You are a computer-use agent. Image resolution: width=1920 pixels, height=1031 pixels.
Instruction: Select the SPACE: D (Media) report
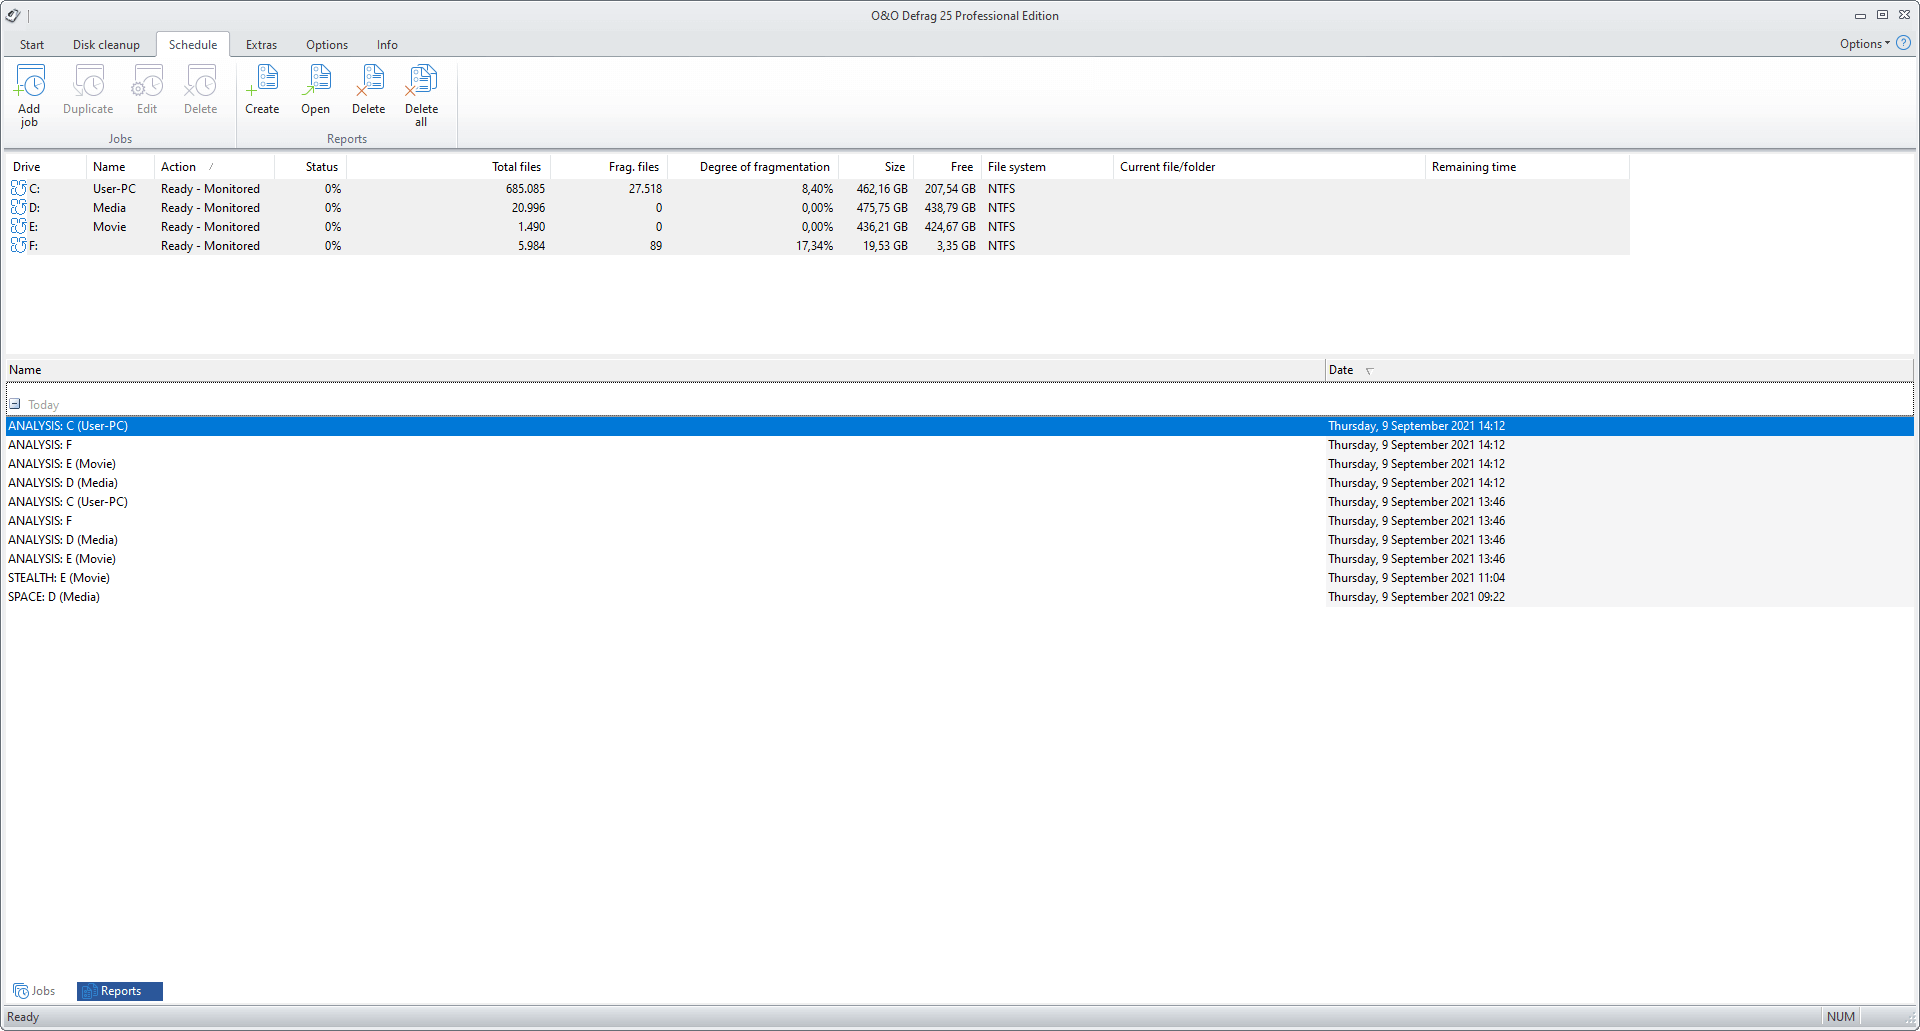pos(960,597)
